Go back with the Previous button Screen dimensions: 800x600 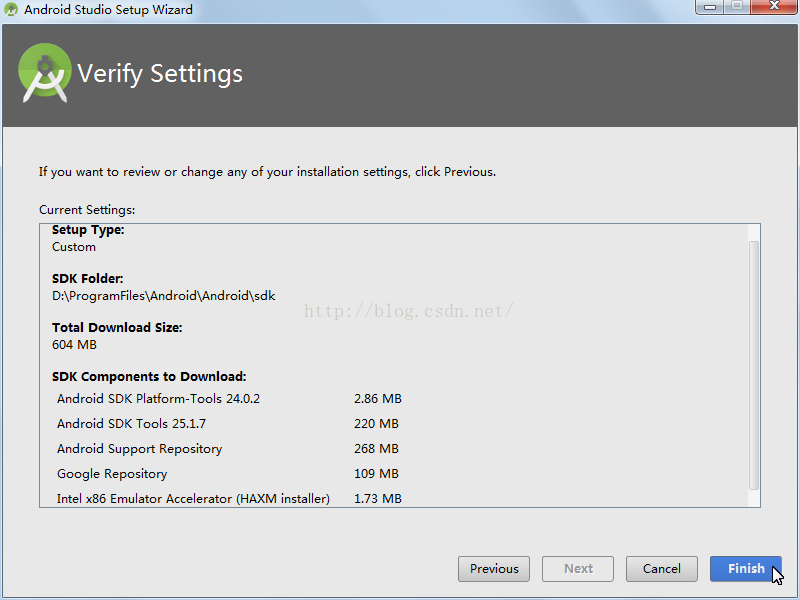tap(494, 568)
